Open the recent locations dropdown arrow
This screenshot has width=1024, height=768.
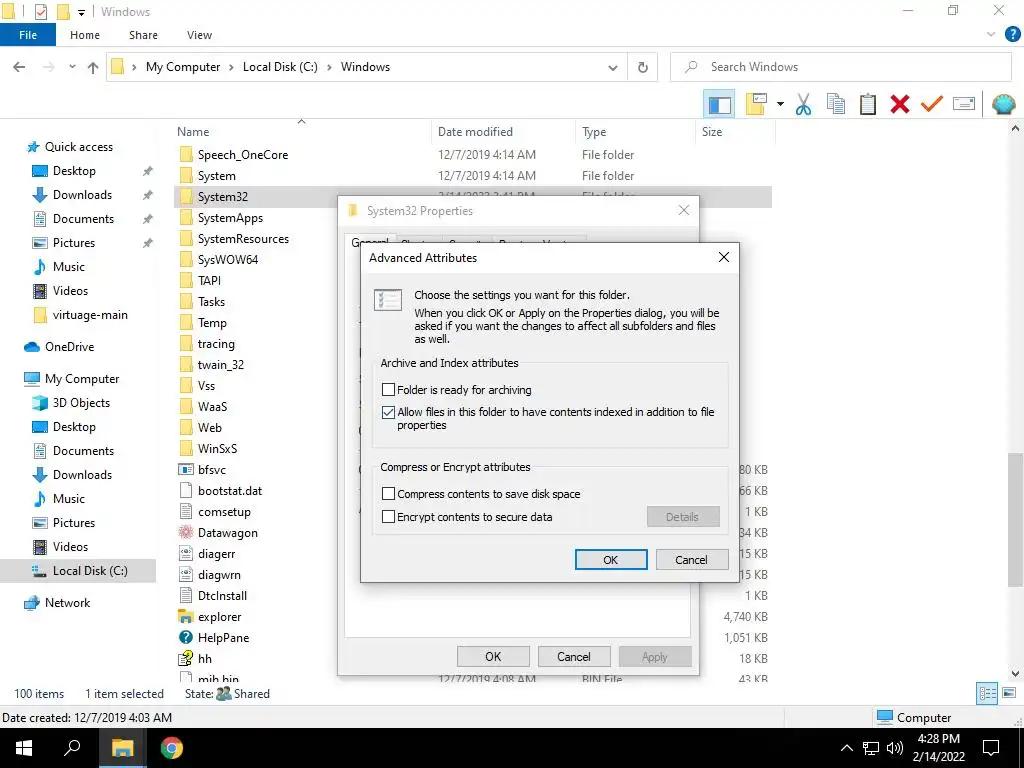[x=72, y=67]
